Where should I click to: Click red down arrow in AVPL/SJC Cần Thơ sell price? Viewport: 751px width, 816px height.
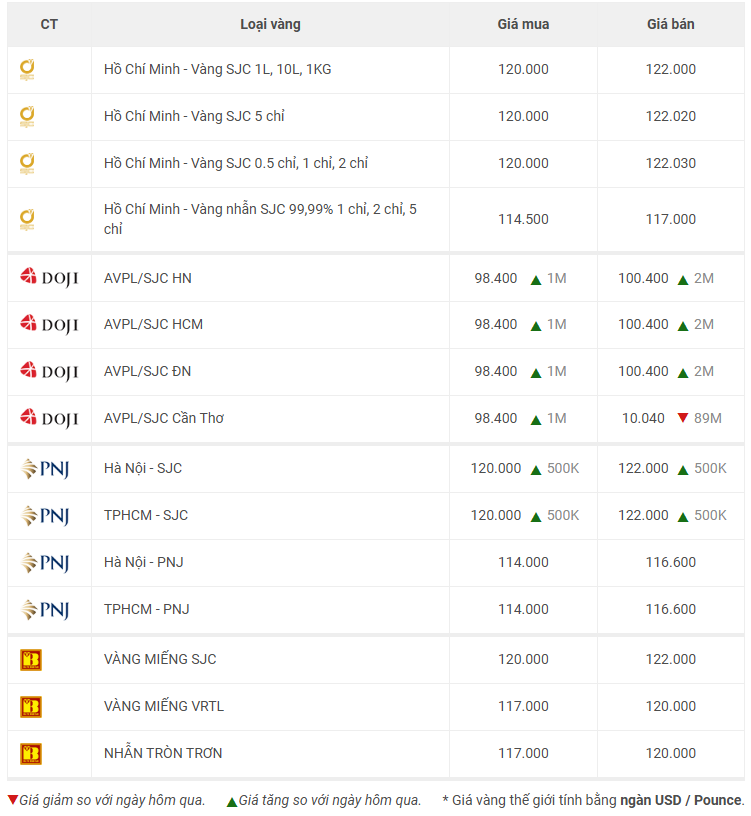pyautogui.click(x=683, y=417)
